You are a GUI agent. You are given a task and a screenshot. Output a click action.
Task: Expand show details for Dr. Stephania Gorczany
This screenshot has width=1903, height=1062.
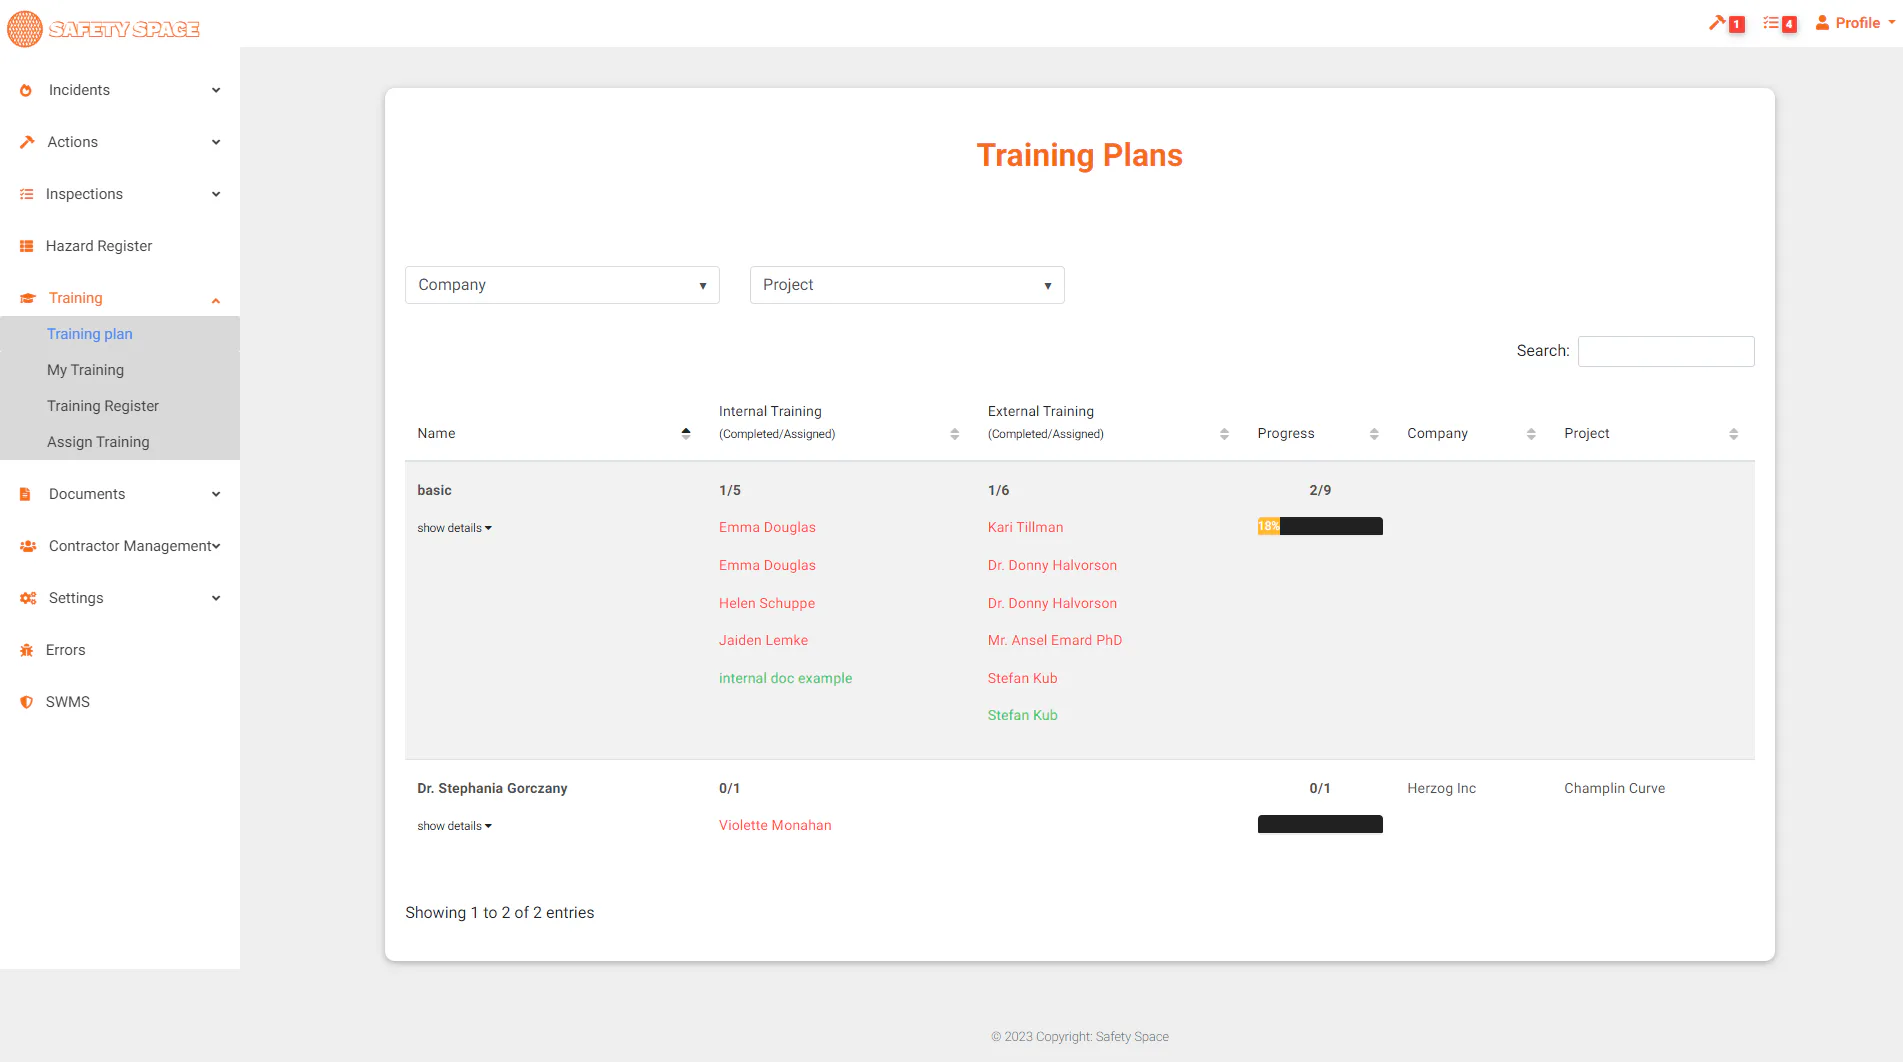coord(455,826)
